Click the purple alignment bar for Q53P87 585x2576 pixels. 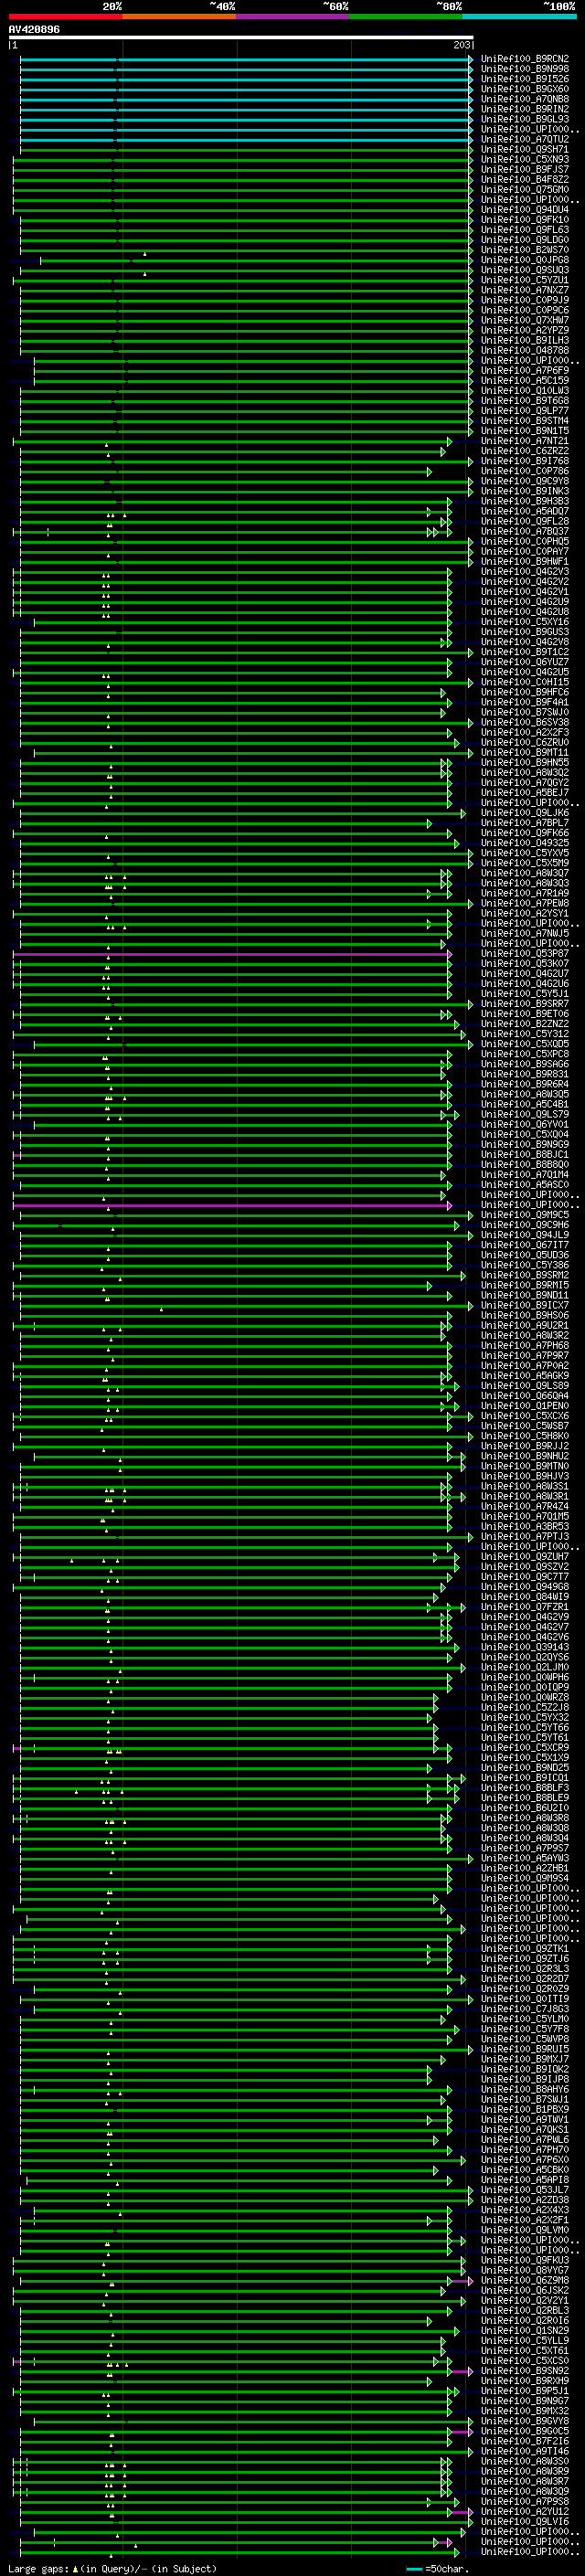tap(232, 954)
